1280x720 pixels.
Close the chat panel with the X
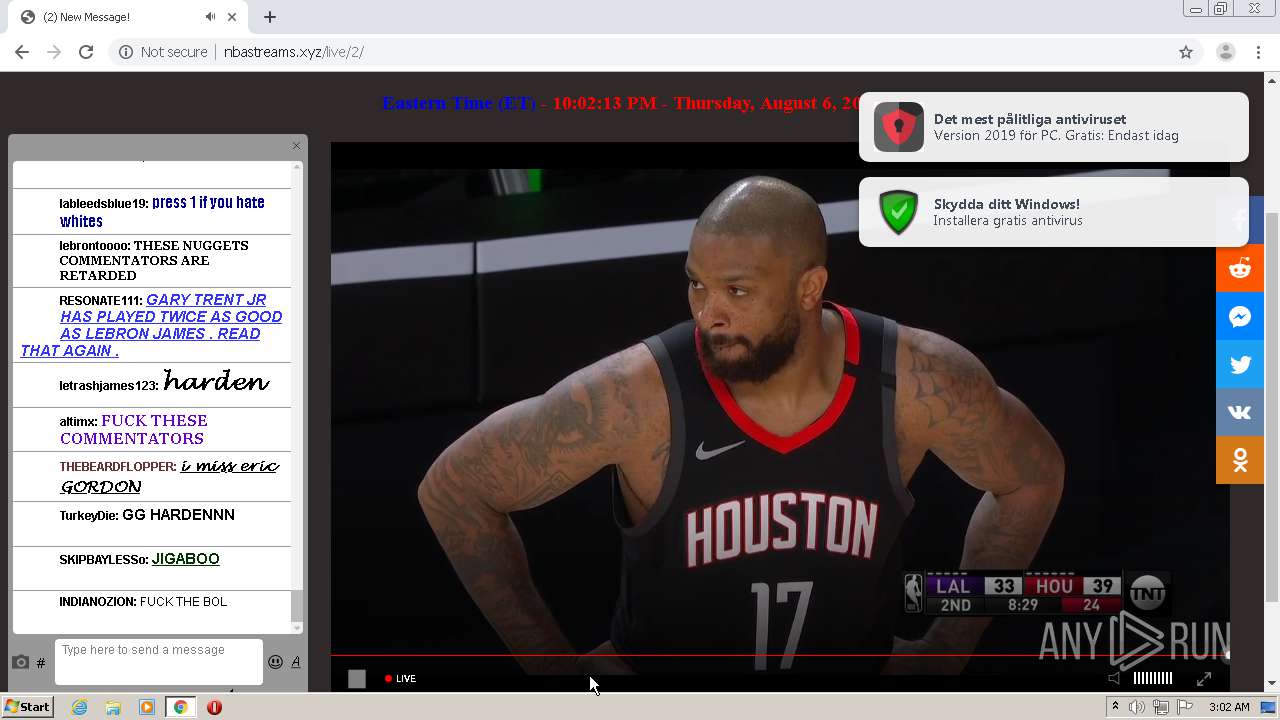click(296, 146)
